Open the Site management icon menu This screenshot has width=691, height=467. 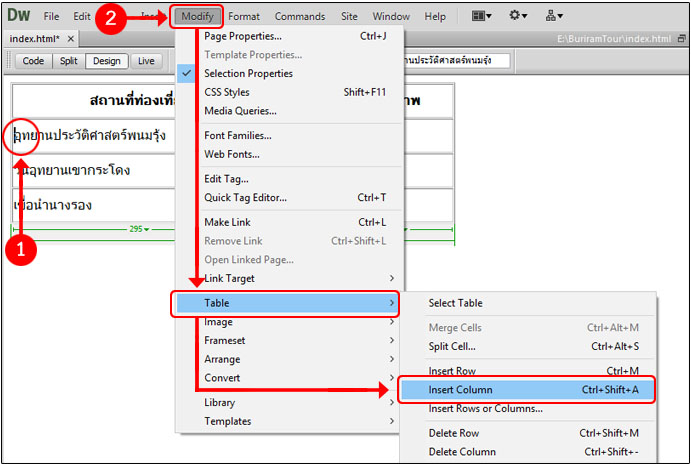click(554, 16)
